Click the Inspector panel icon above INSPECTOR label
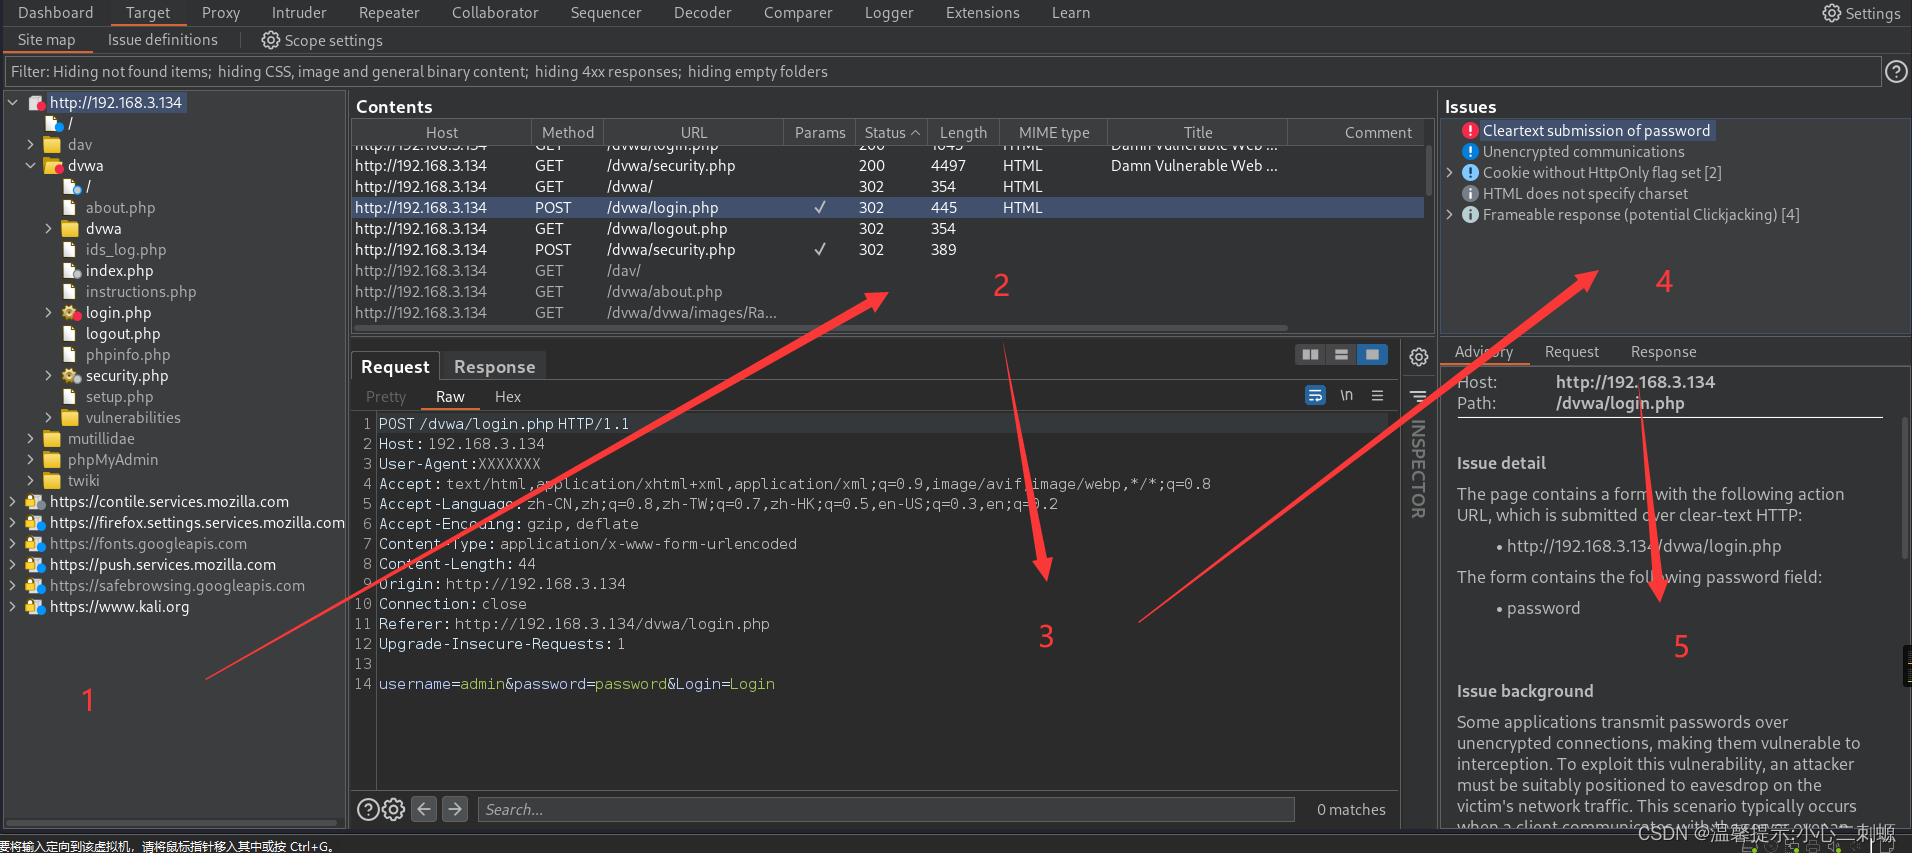 [x=1418, y=396]
